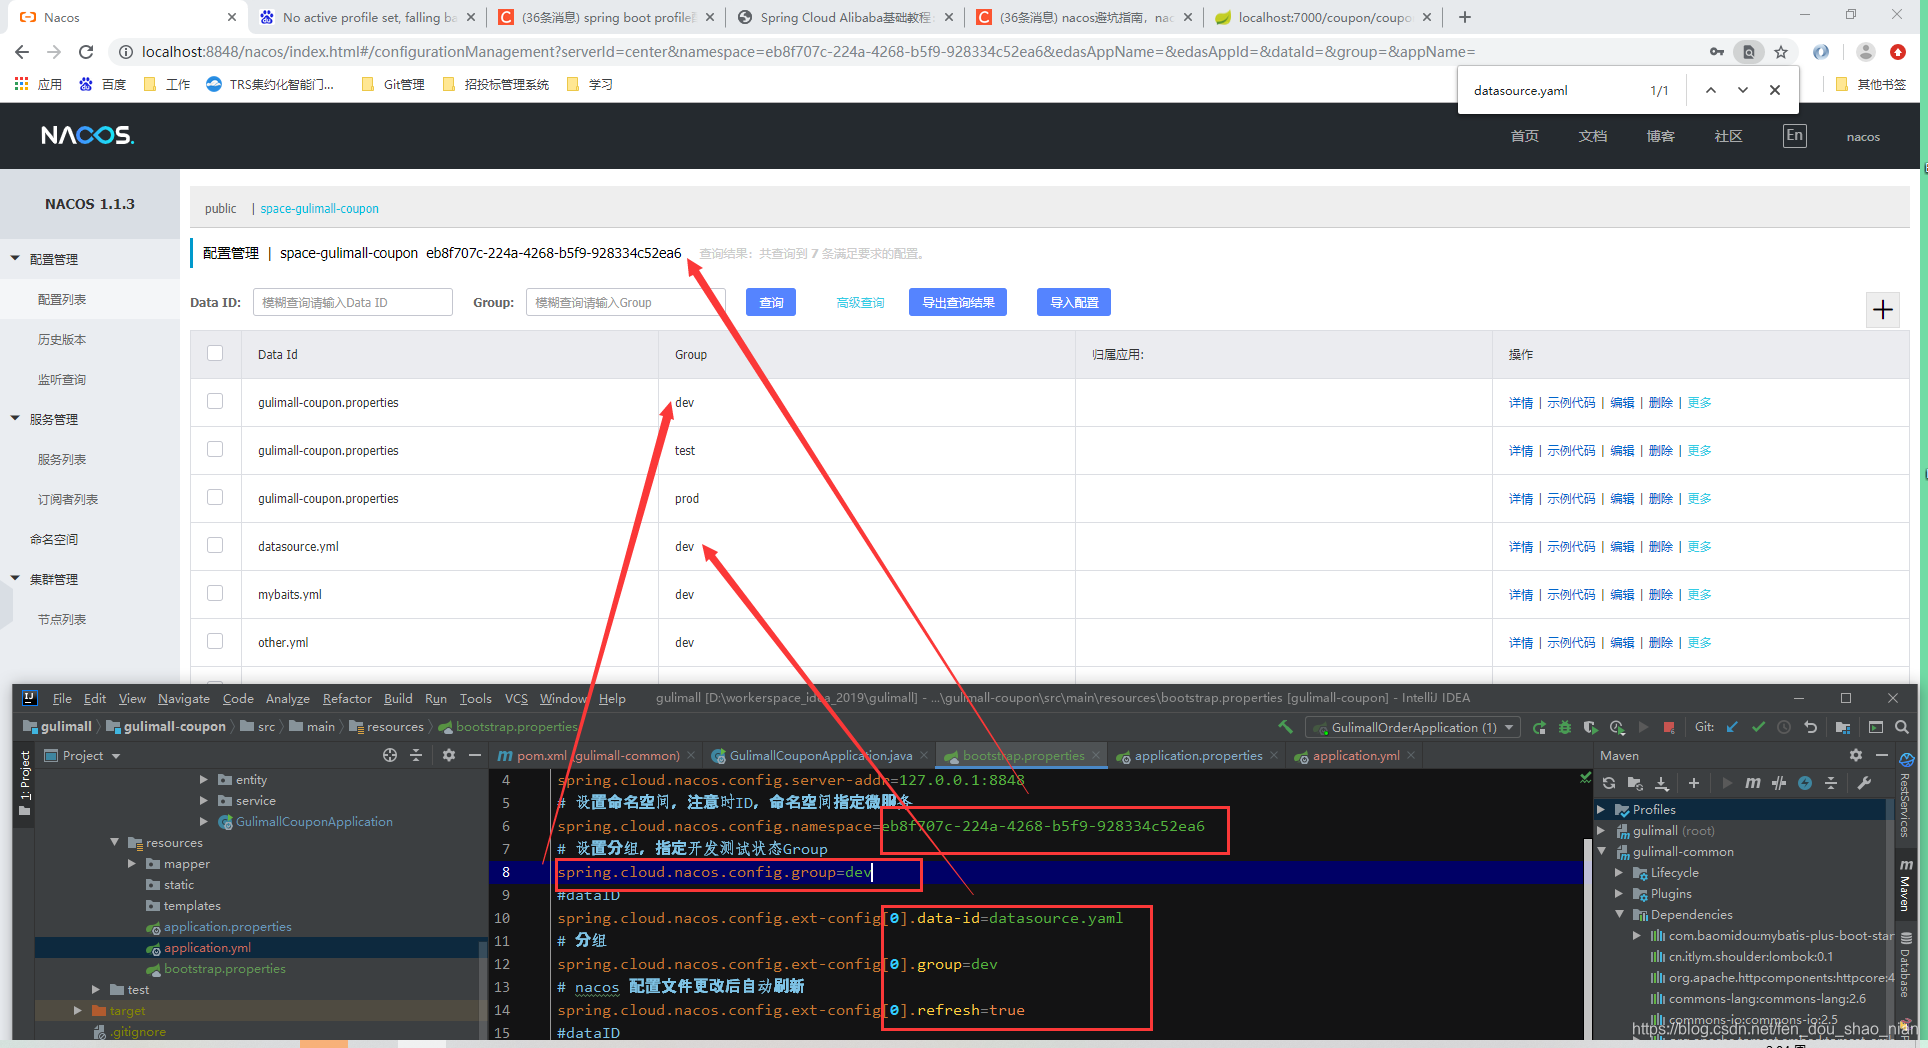This screenshot has height=1048, width=1928.
Task: Switch to Spring Cloud Alibaba browser tab
Action: (x=845, y=17)
